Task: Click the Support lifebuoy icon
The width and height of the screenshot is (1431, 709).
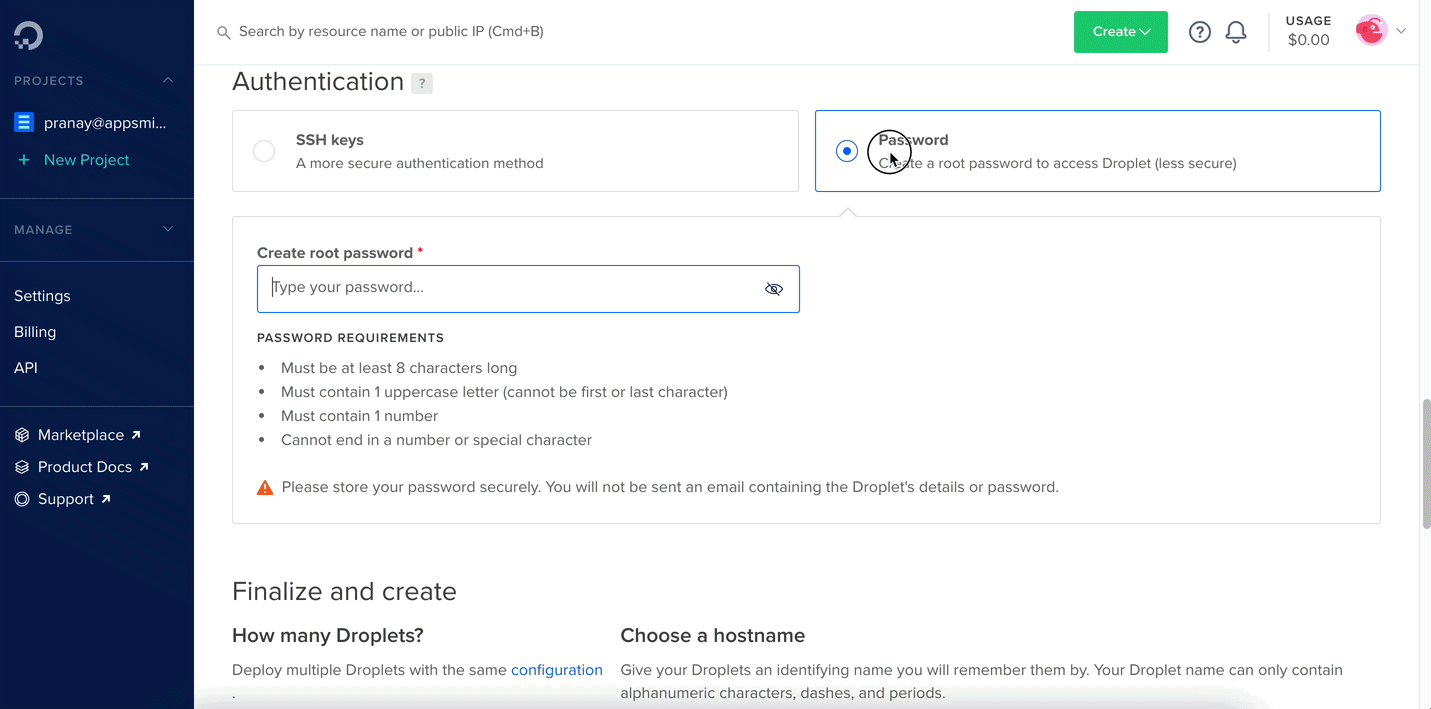Action: [x=22, y=499]
